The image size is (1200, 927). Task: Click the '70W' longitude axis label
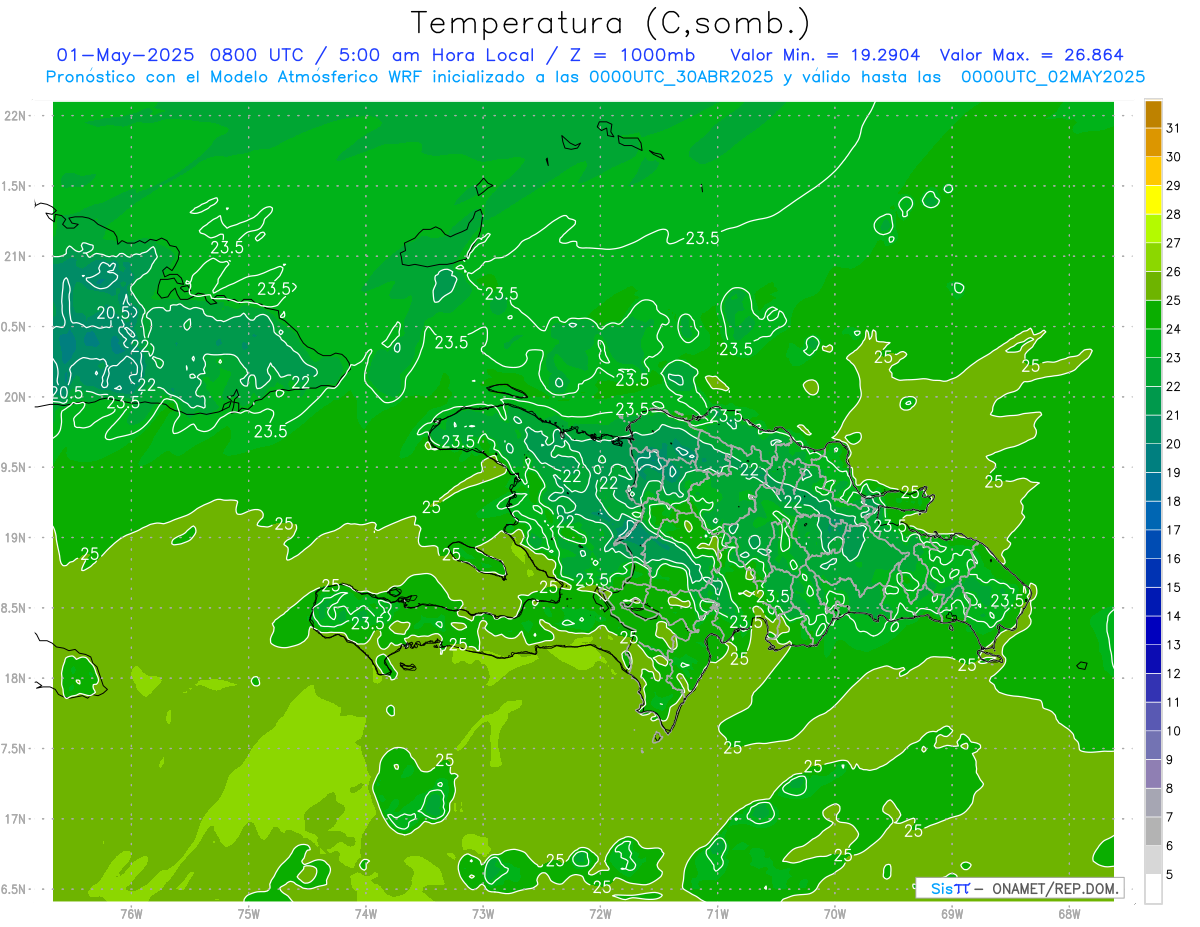tap(834, 913)
